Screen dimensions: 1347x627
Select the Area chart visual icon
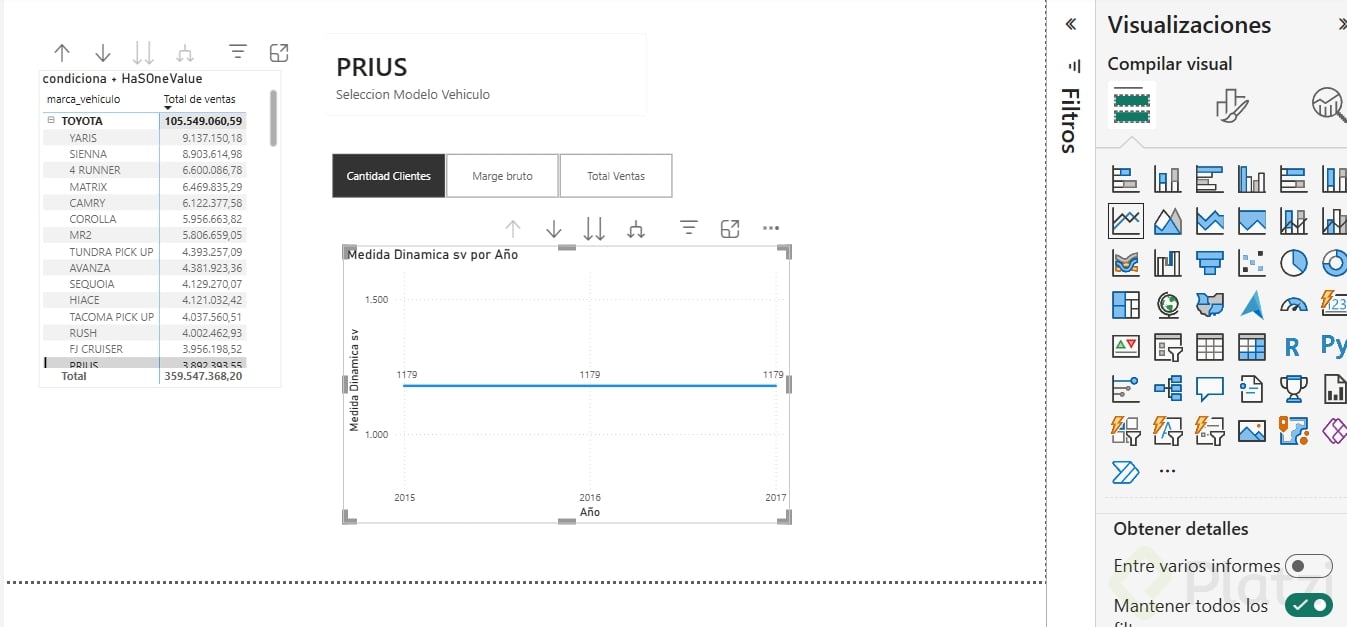pos(1168,220)
